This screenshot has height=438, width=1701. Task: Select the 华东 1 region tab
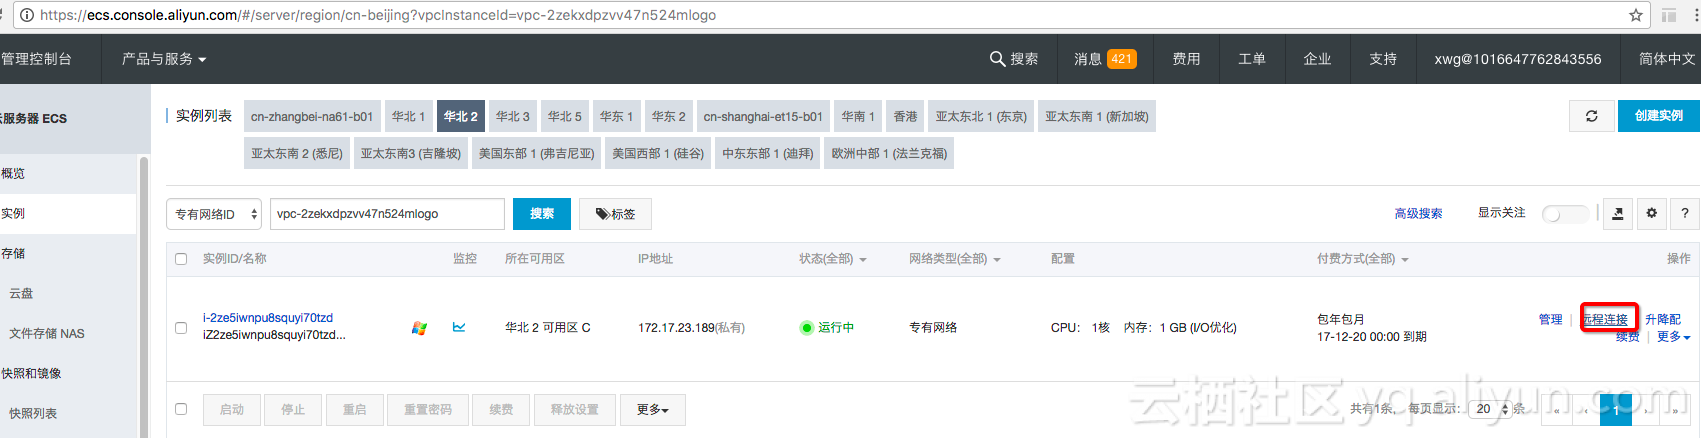point(616,116)
